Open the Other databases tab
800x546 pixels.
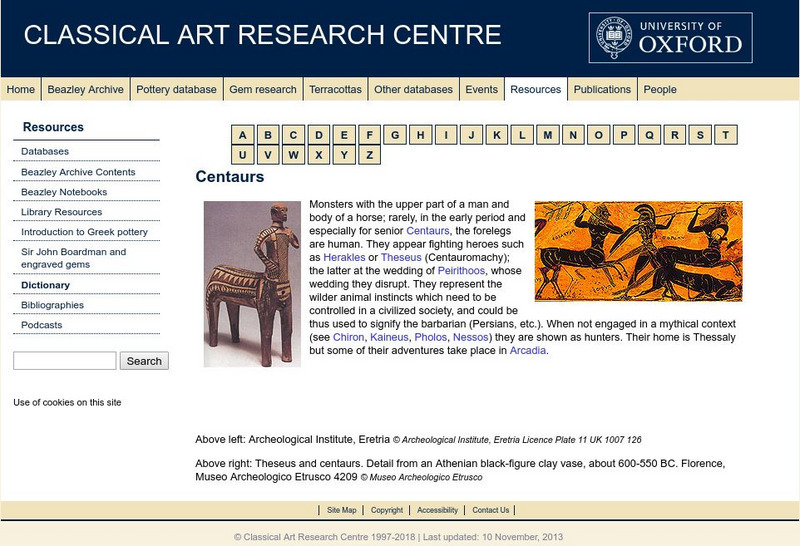[413, 89]
